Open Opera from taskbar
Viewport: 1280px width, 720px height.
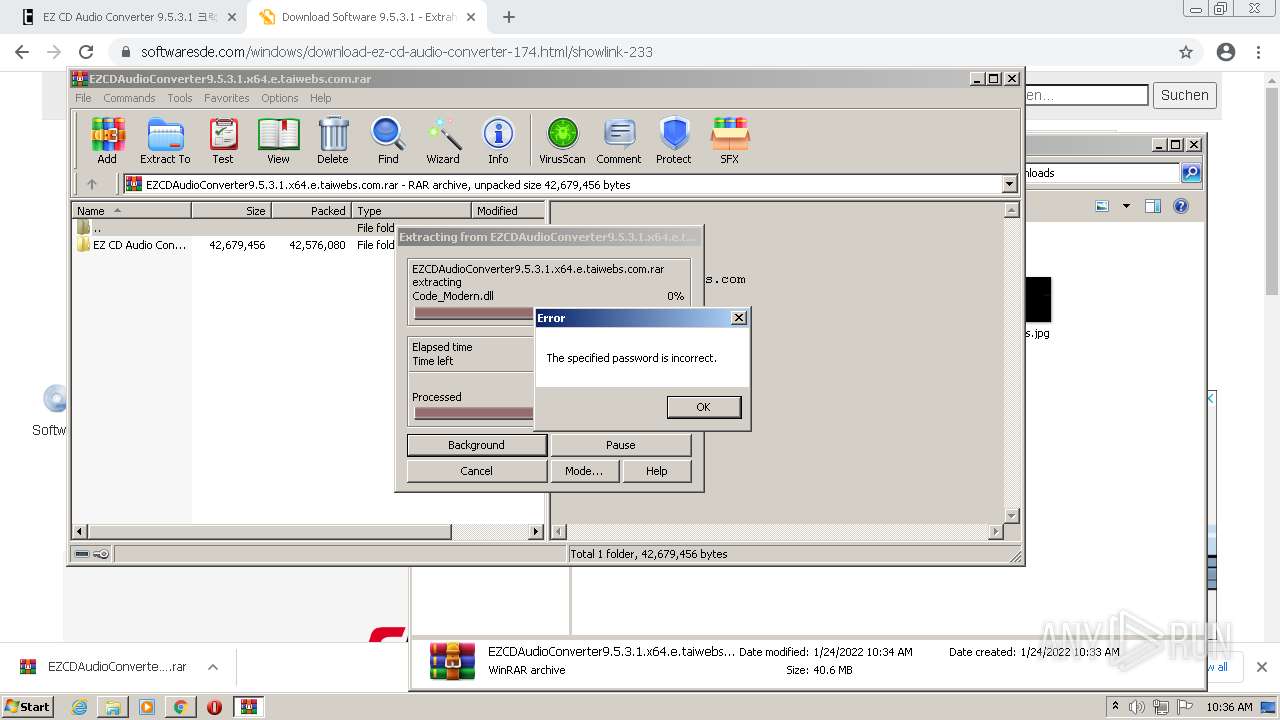pos(214,707)
